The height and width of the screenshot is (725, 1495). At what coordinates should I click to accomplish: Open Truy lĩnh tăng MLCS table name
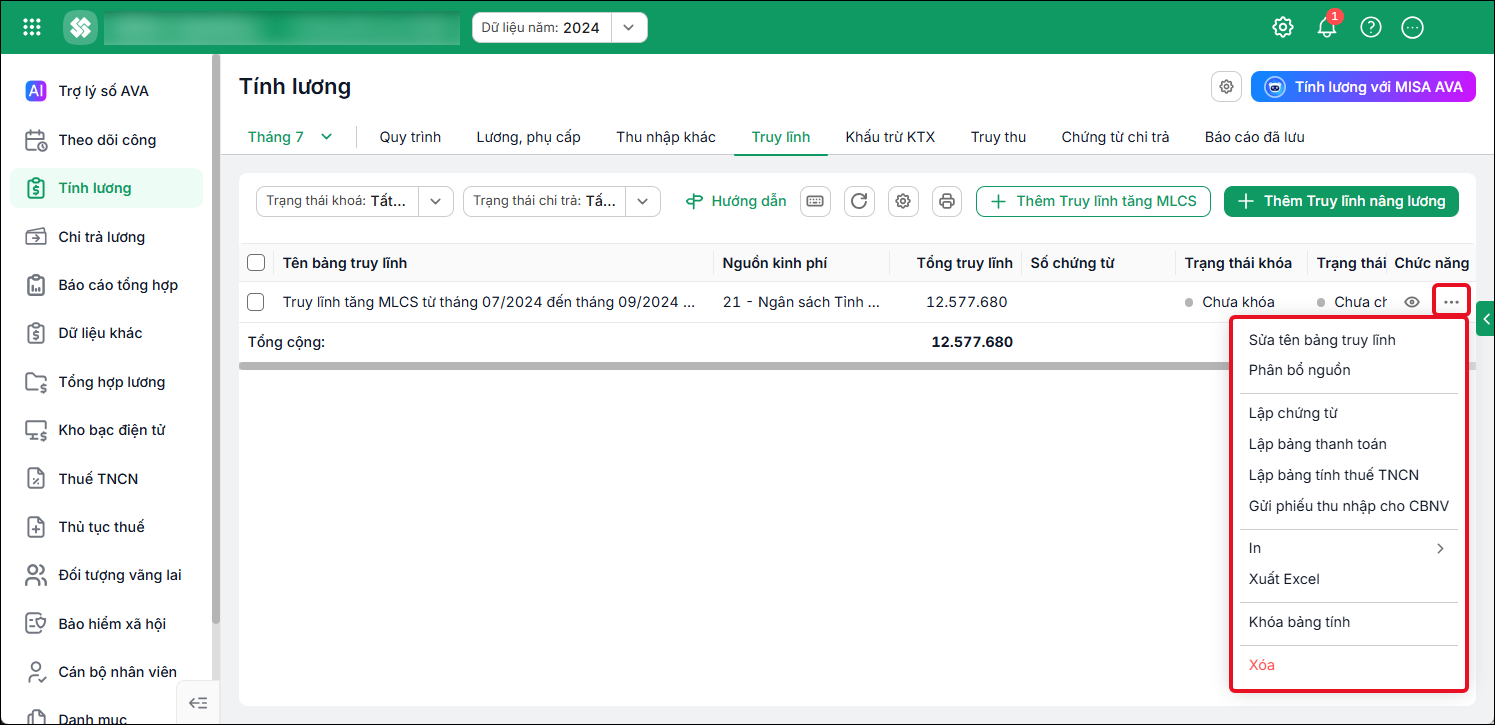click(x=489, y=302)
